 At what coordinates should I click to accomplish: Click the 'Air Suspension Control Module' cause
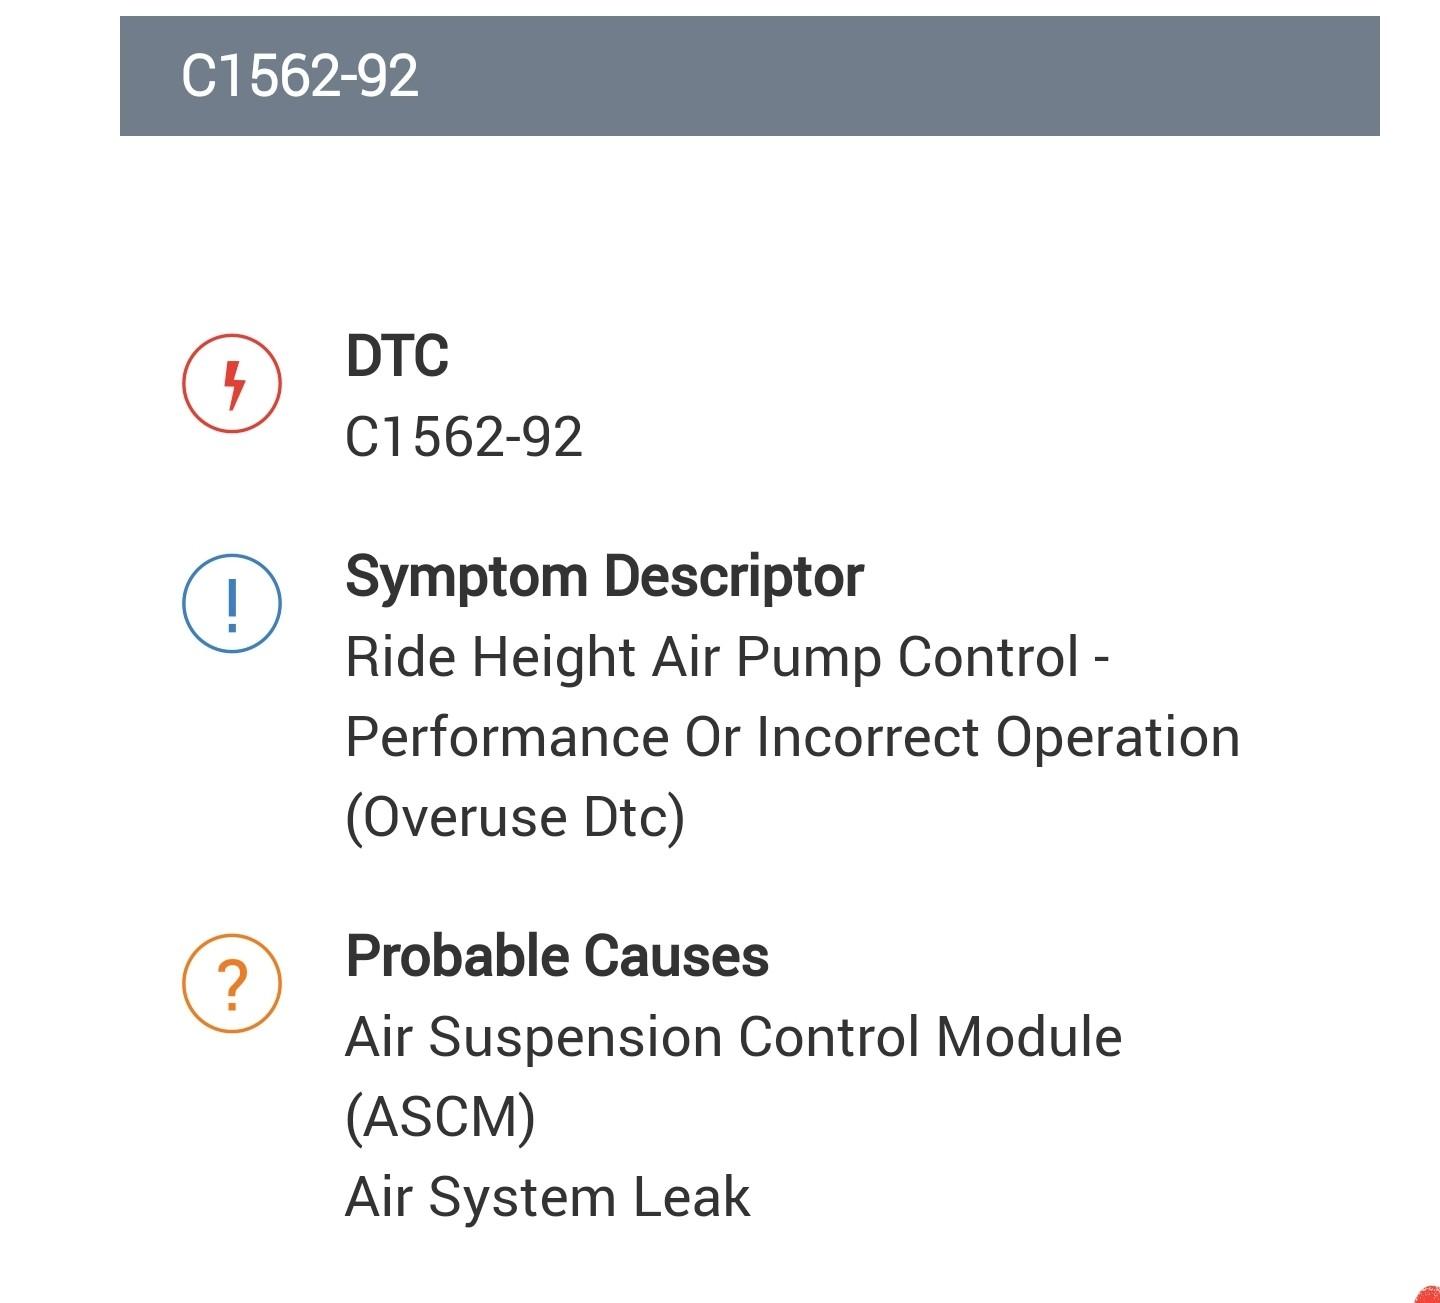click(734, 1037)
